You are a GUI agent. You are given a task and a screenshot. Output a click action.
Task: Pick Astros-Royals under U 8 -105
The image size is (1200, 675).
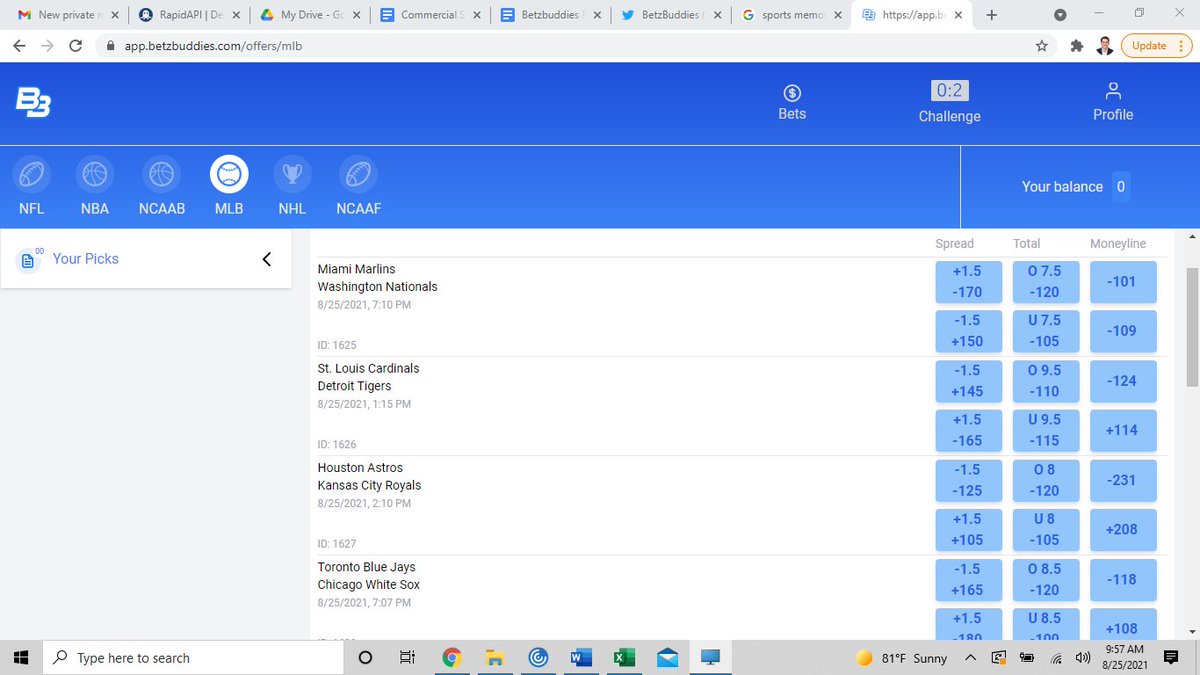(x=1044, y=529)
